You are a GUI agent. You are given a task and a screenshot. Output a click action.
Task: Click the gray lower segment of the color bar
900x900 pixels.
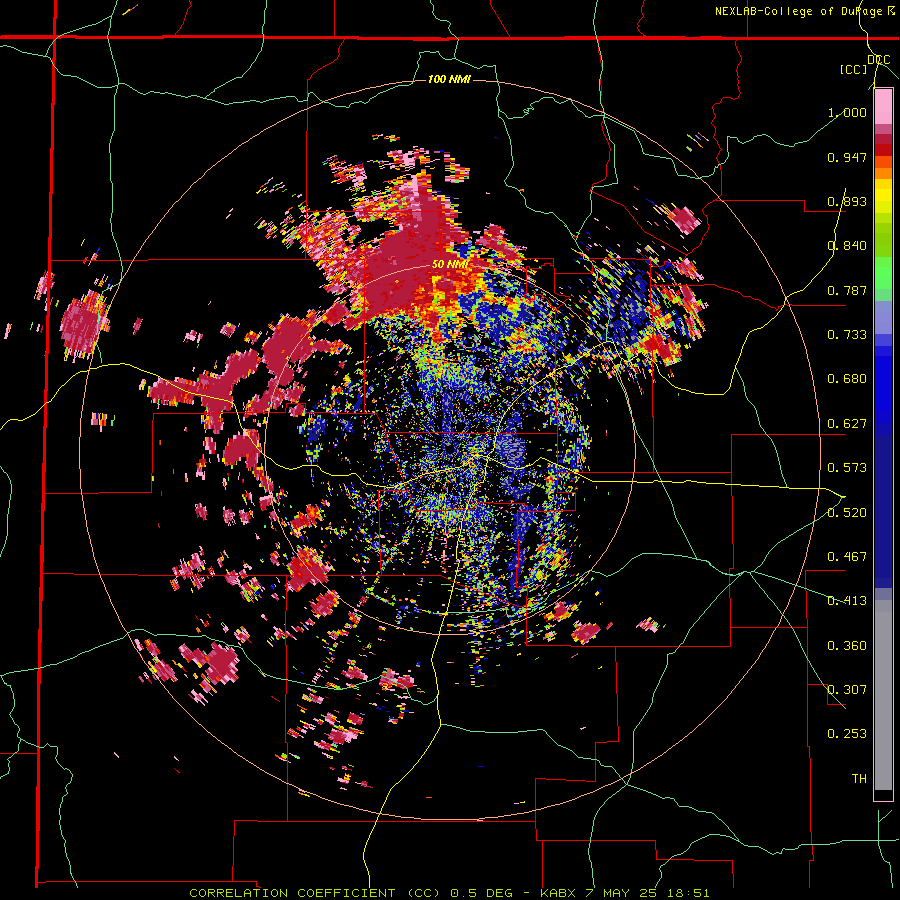pos(883,695)
